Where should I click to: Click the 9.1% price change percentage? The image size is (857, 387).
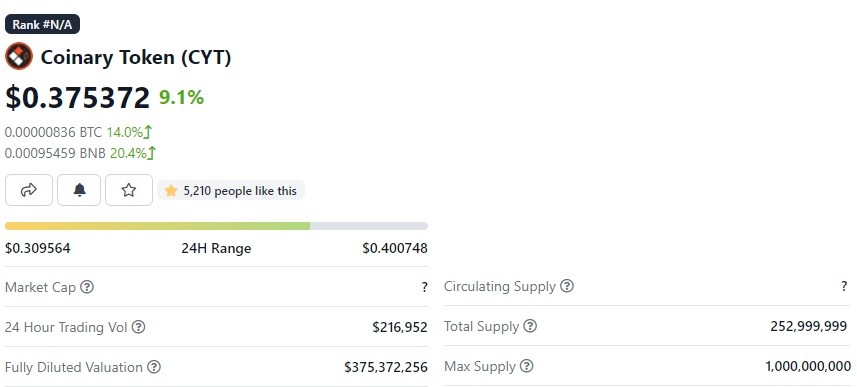pos(181,98)
